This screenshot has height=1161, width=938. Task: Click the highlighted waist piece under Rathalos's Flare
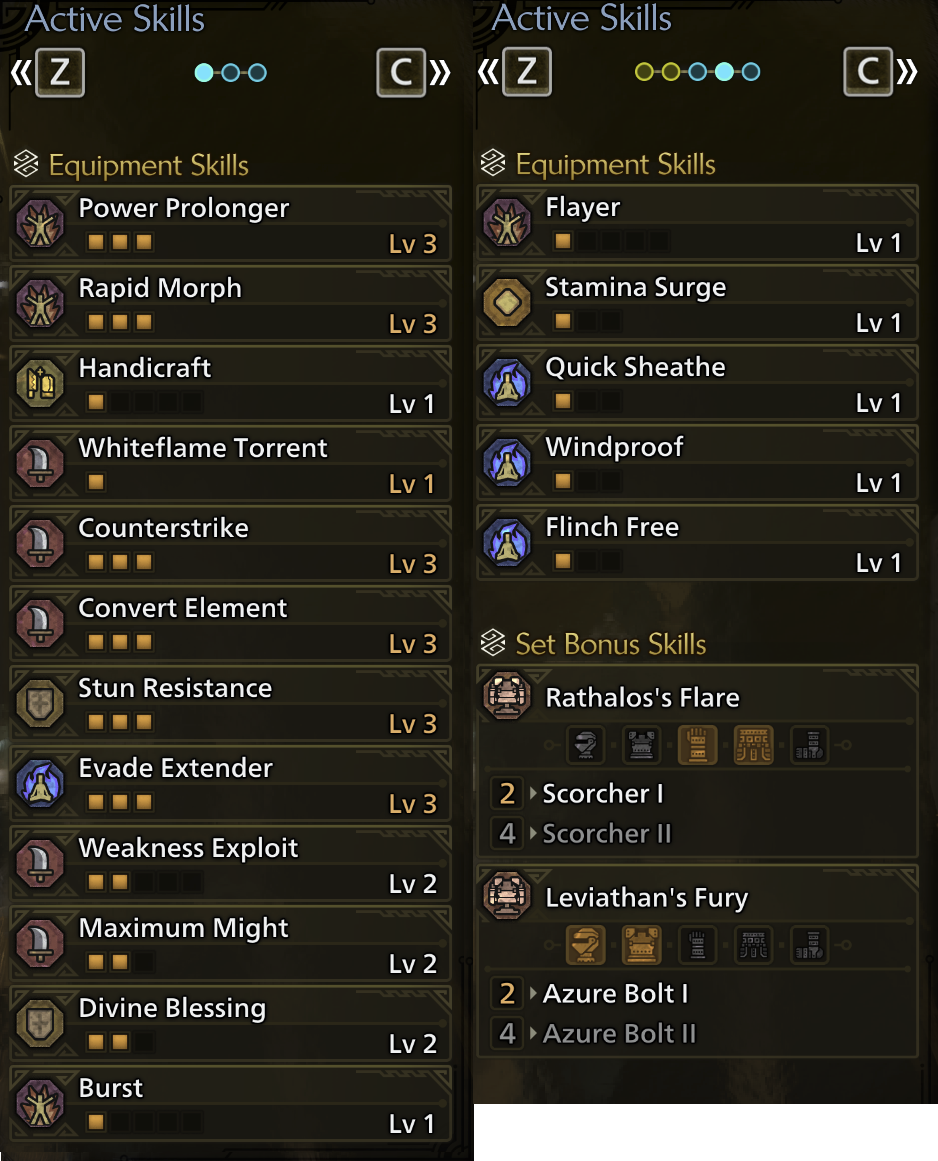[754, 745]
